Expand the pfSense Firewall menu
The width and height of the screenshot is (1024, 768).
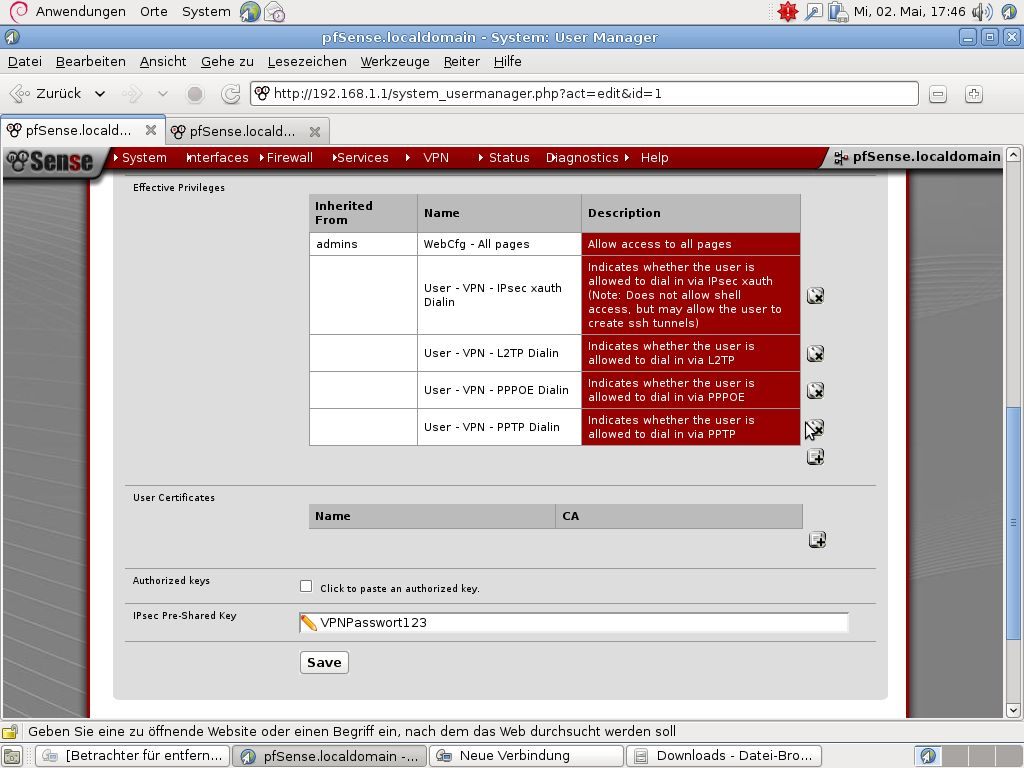click(286, 157)
